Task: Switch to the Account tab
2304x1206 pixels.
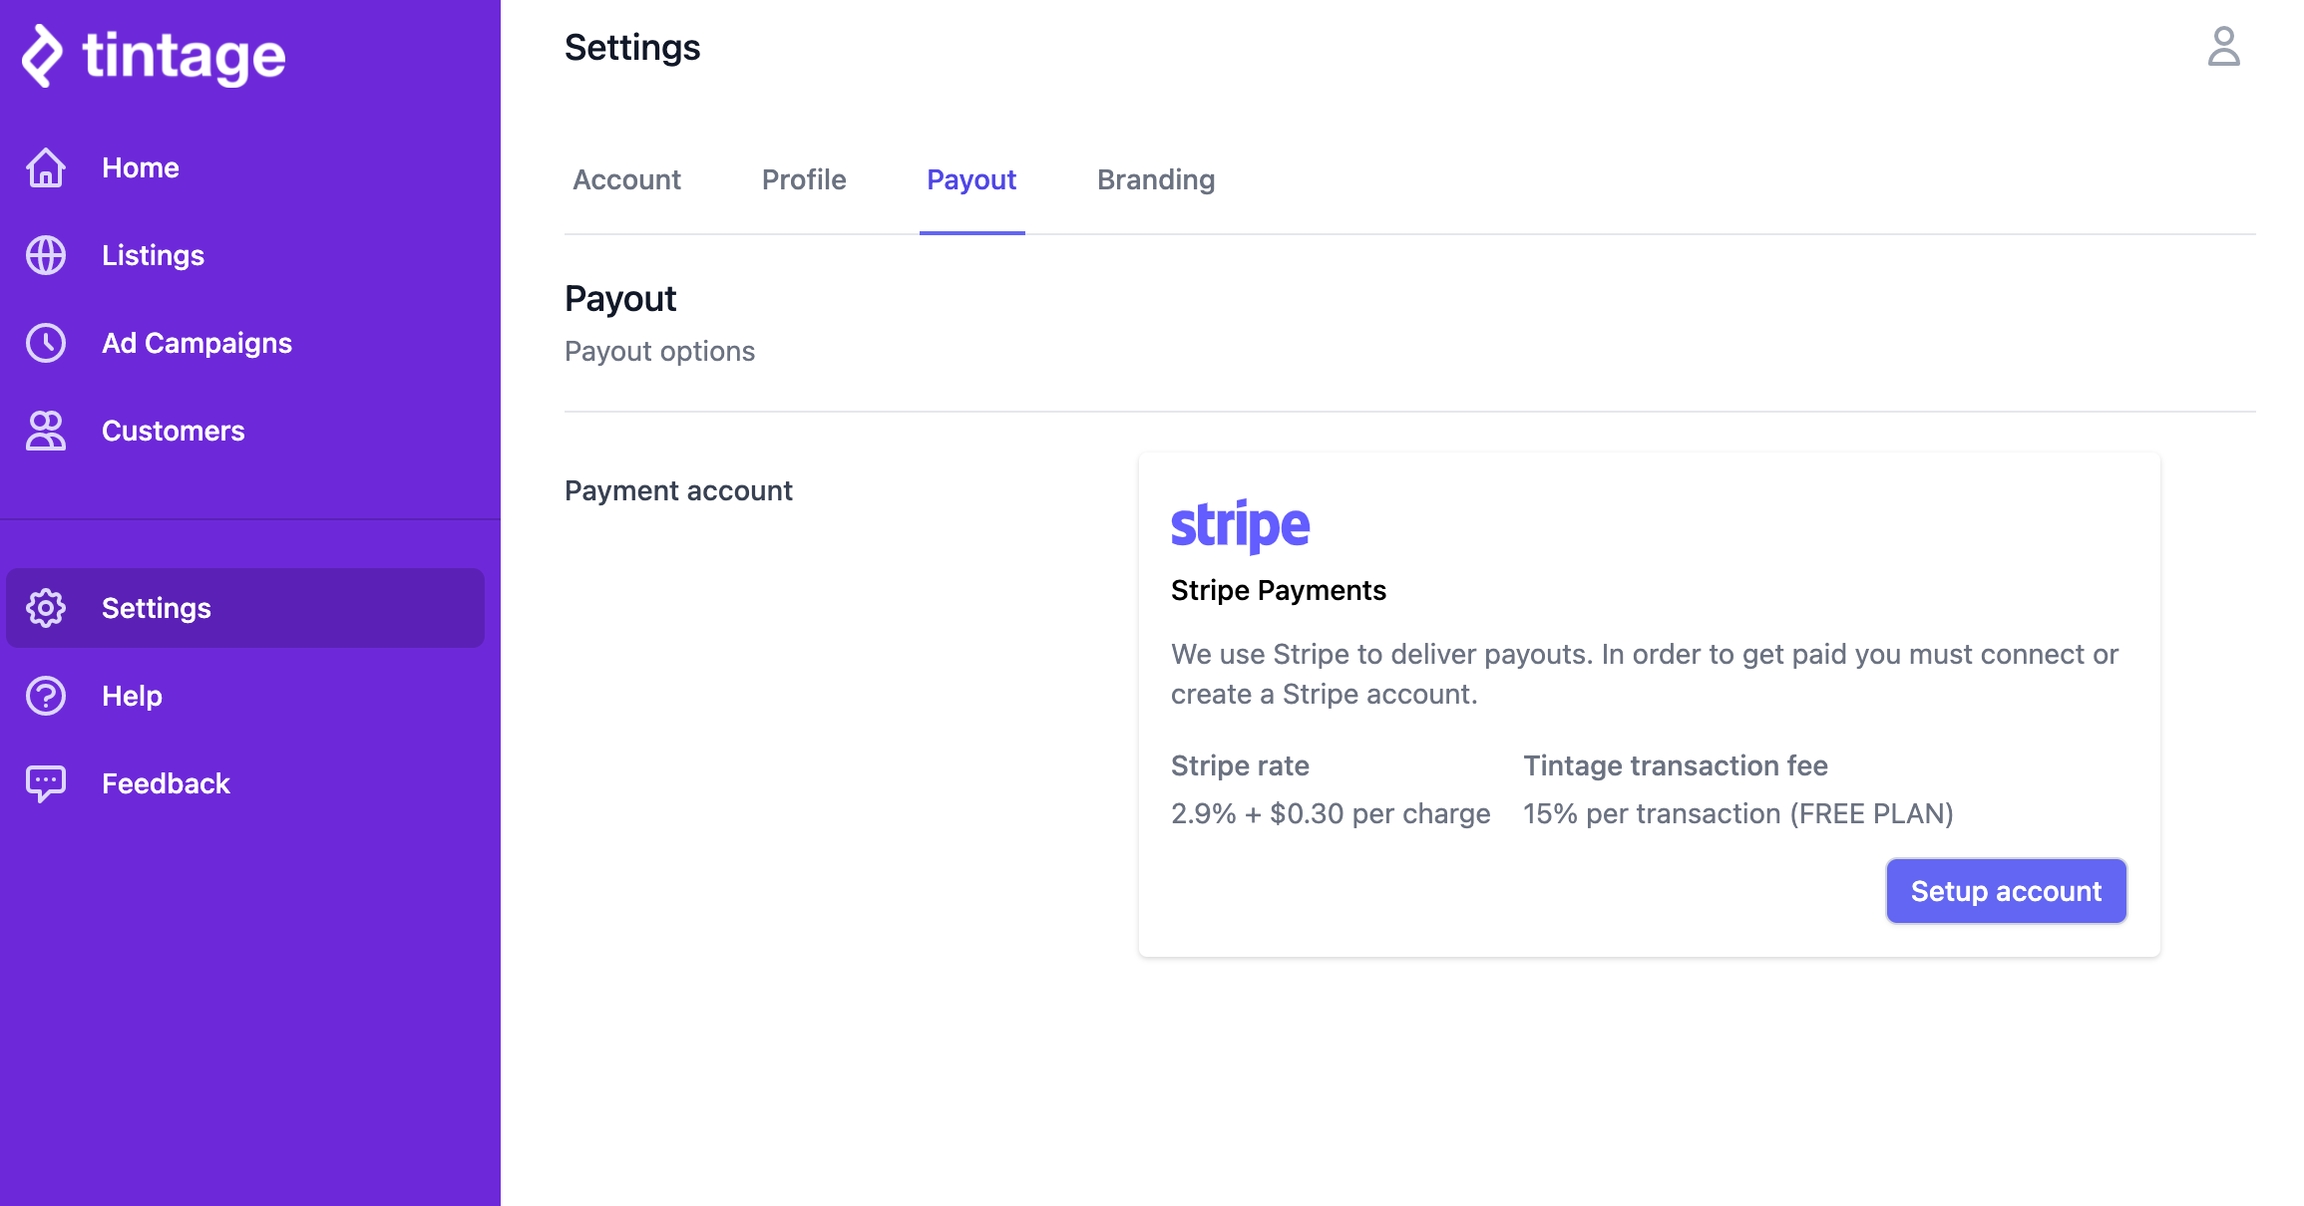Action: point(626,180)
